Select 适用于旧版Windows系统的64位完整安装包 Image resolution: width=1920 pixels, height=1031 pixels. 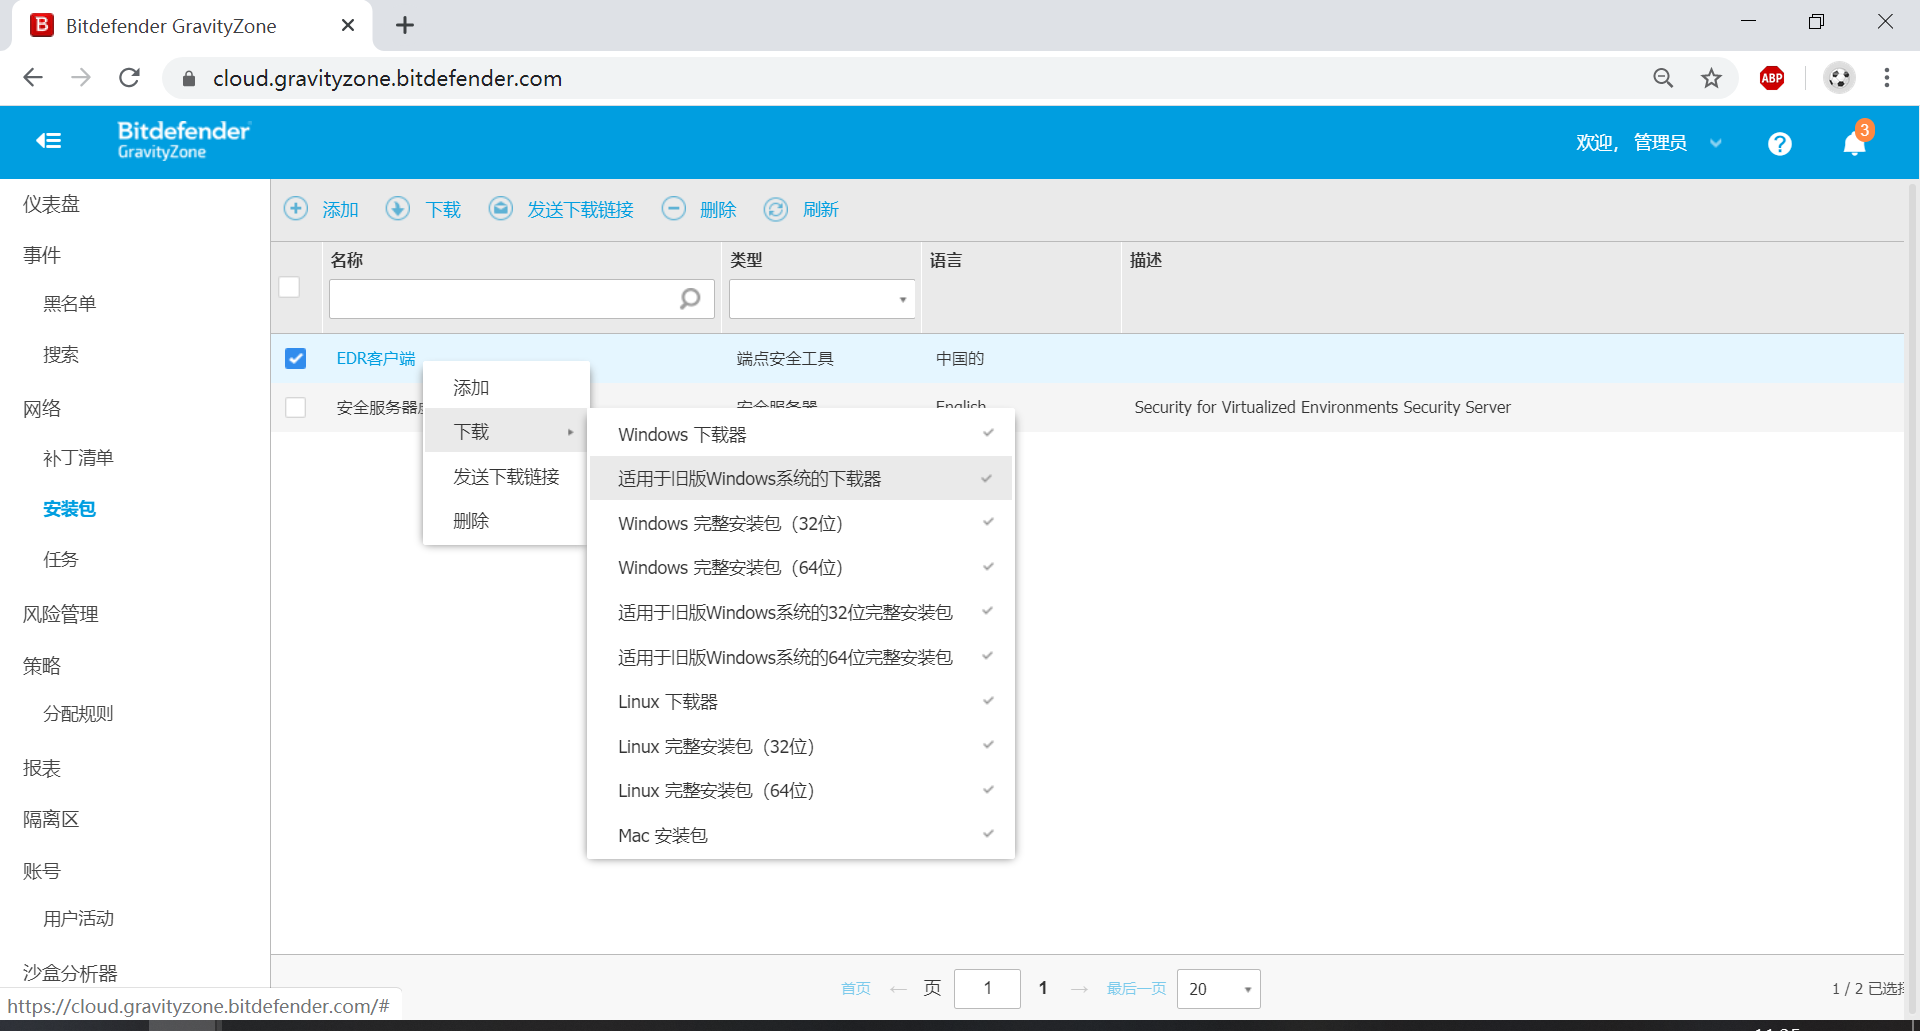tap(801, 657)
